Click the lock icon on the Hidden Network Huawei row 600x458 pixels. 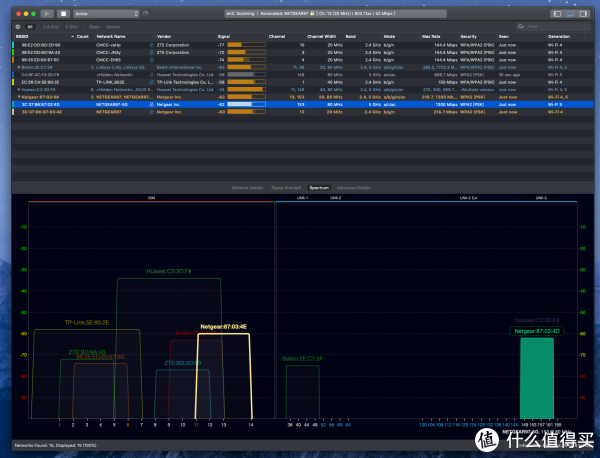coord(152,75)
